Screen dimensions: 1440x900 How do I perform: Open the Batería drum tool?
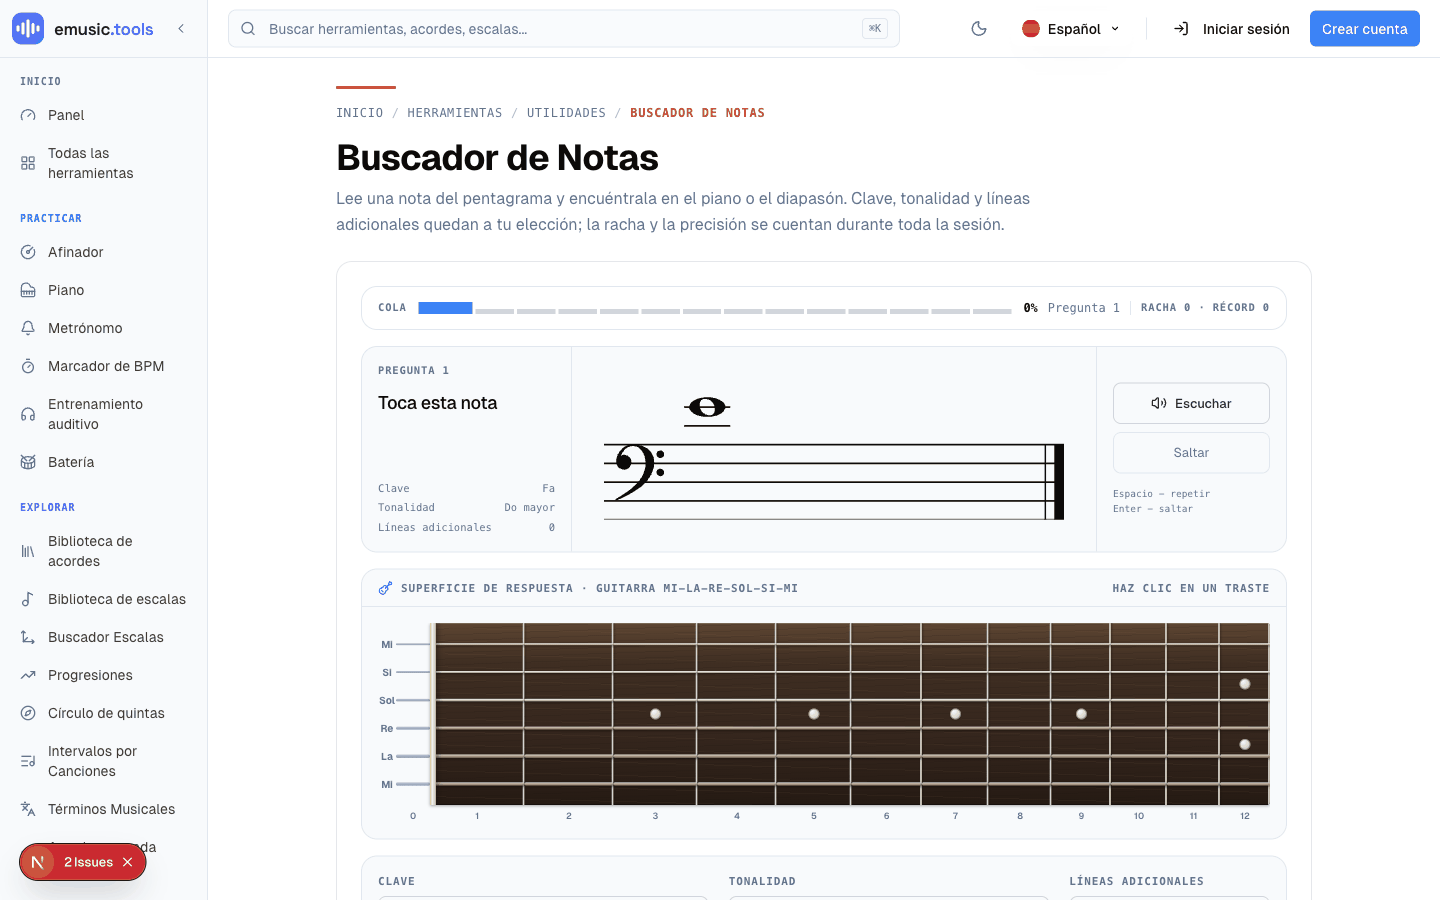click(x=104, y=462)
